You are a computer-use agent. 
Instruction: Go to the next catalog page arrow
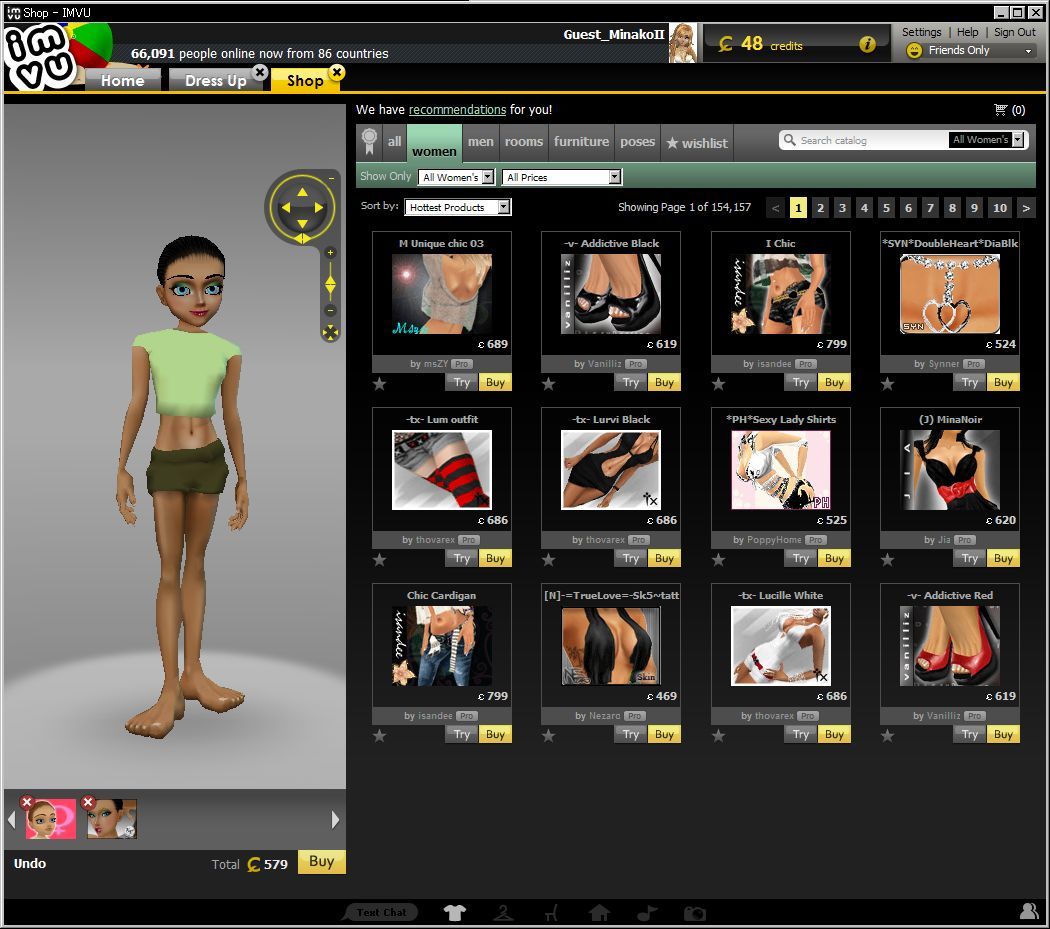coord(1026,208)
